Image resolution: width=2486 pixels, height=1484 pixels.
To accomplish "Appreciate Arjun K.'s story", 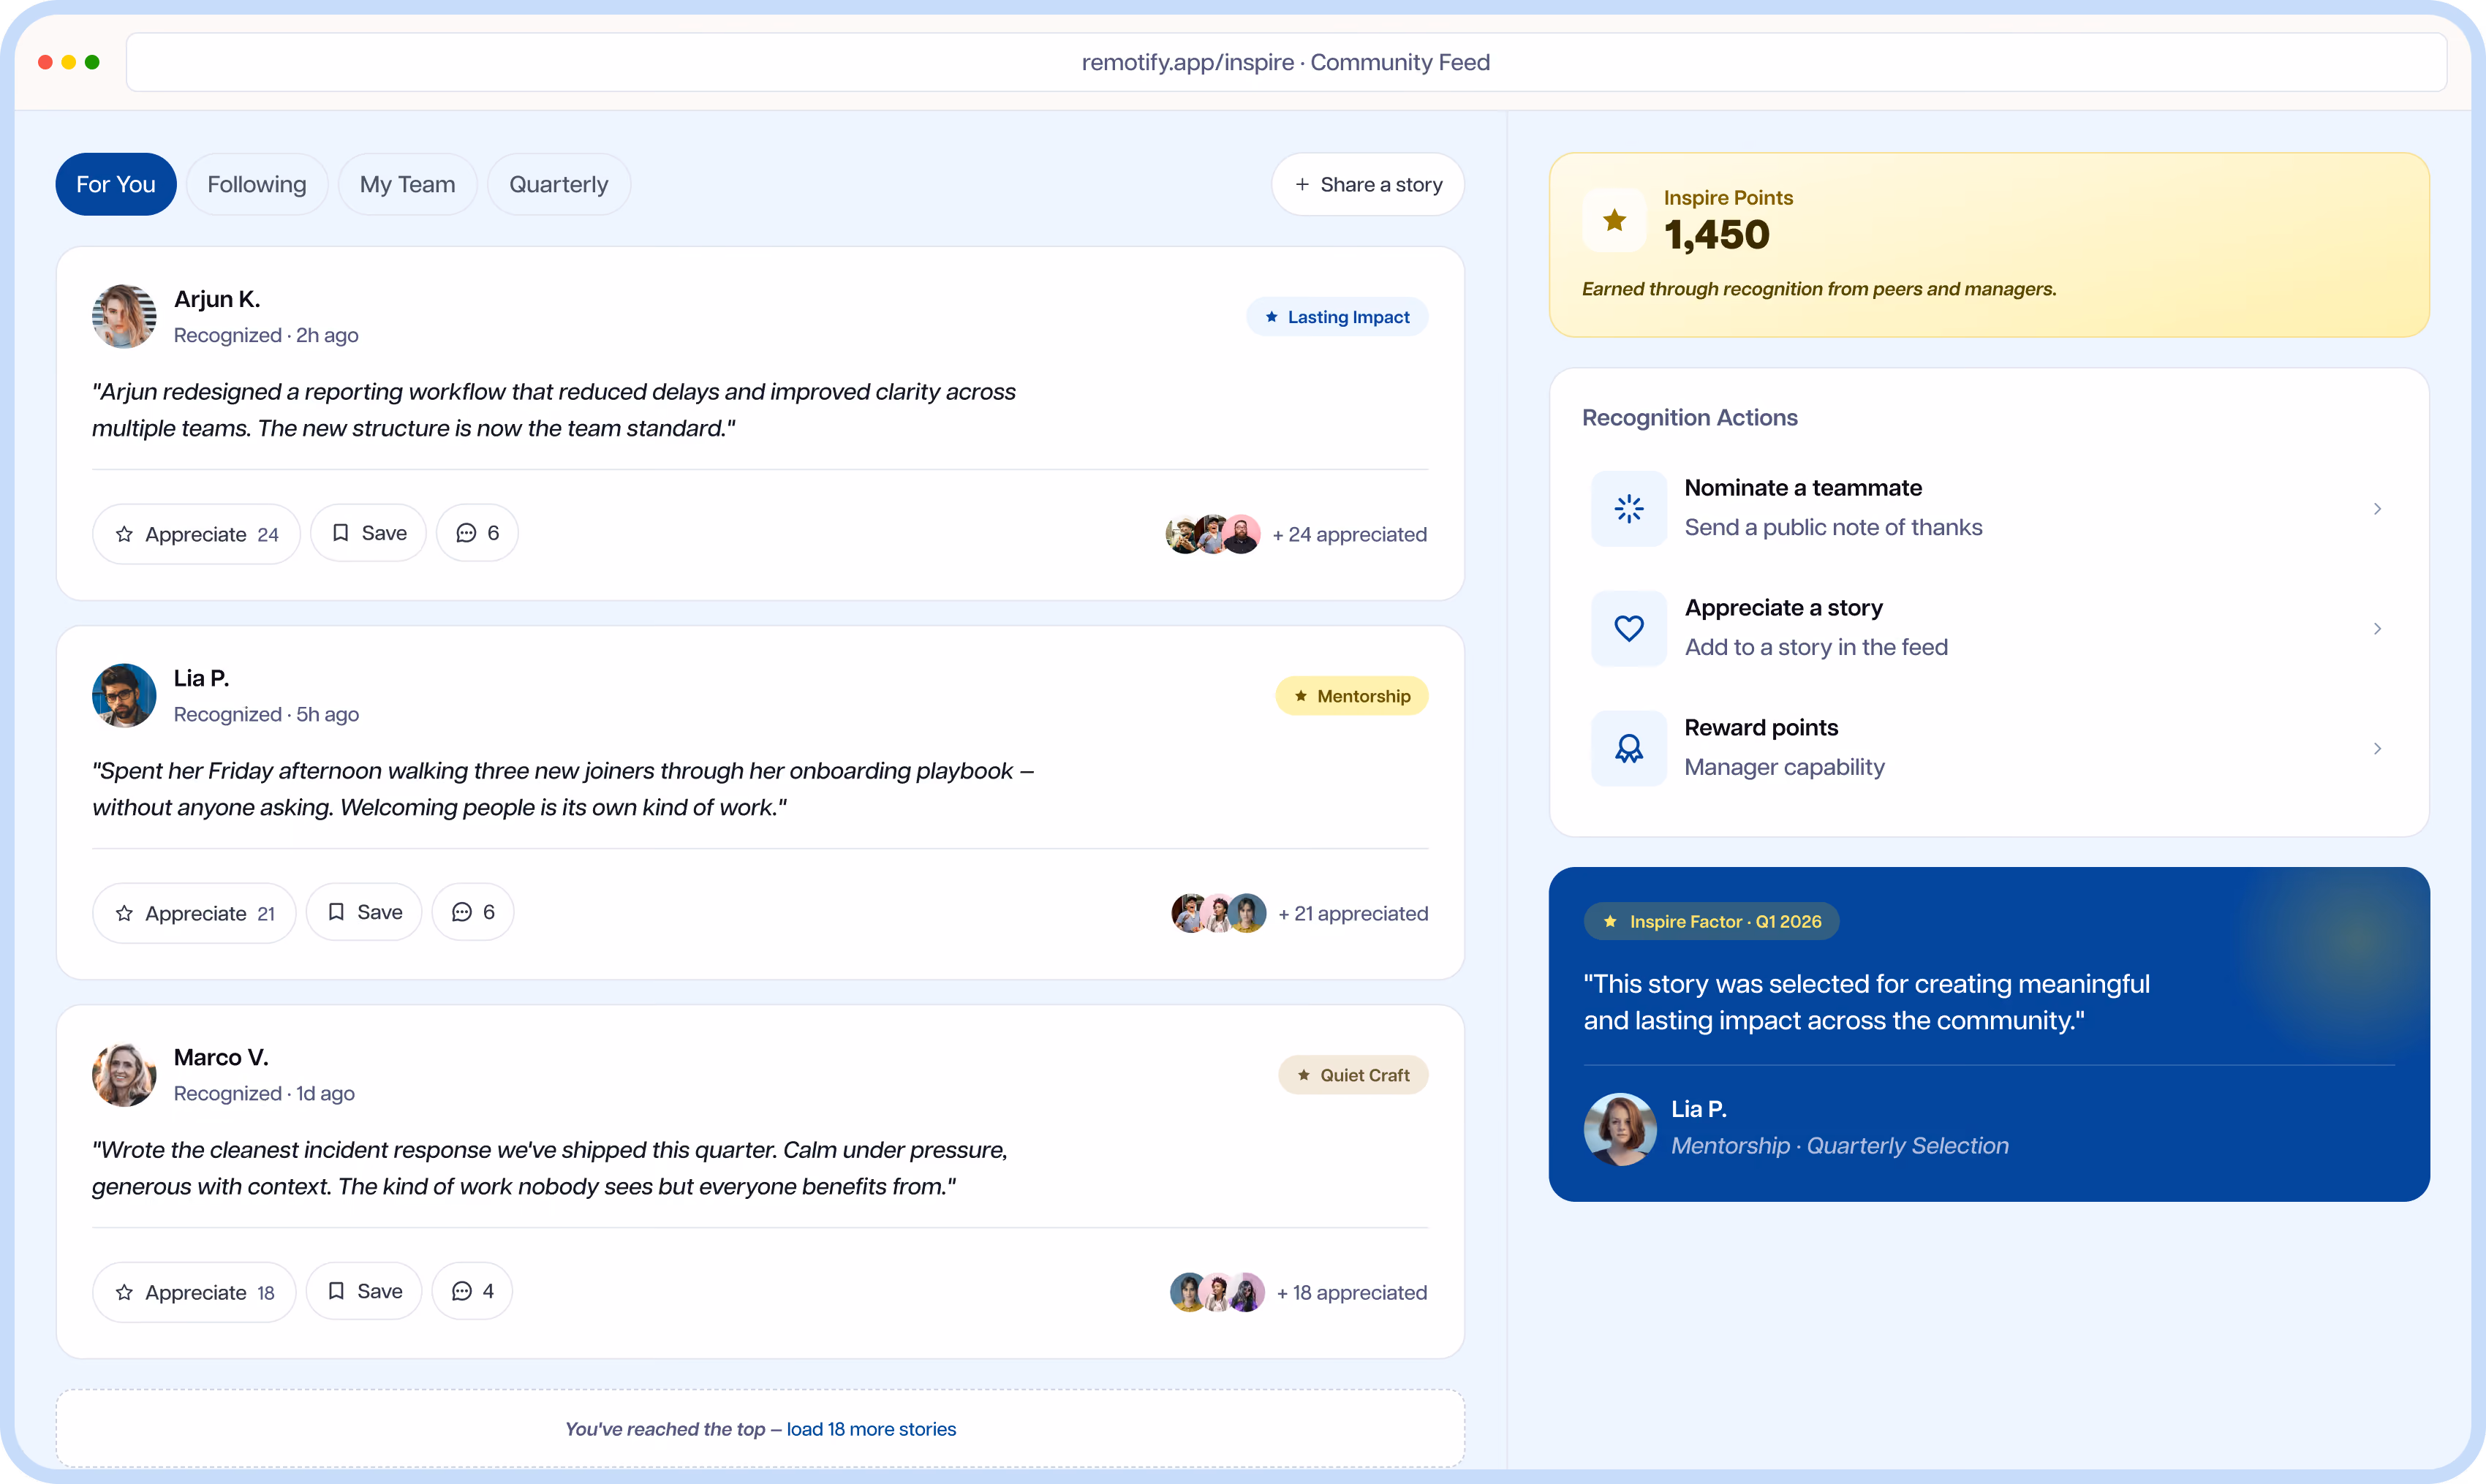I will click(196, 534).
